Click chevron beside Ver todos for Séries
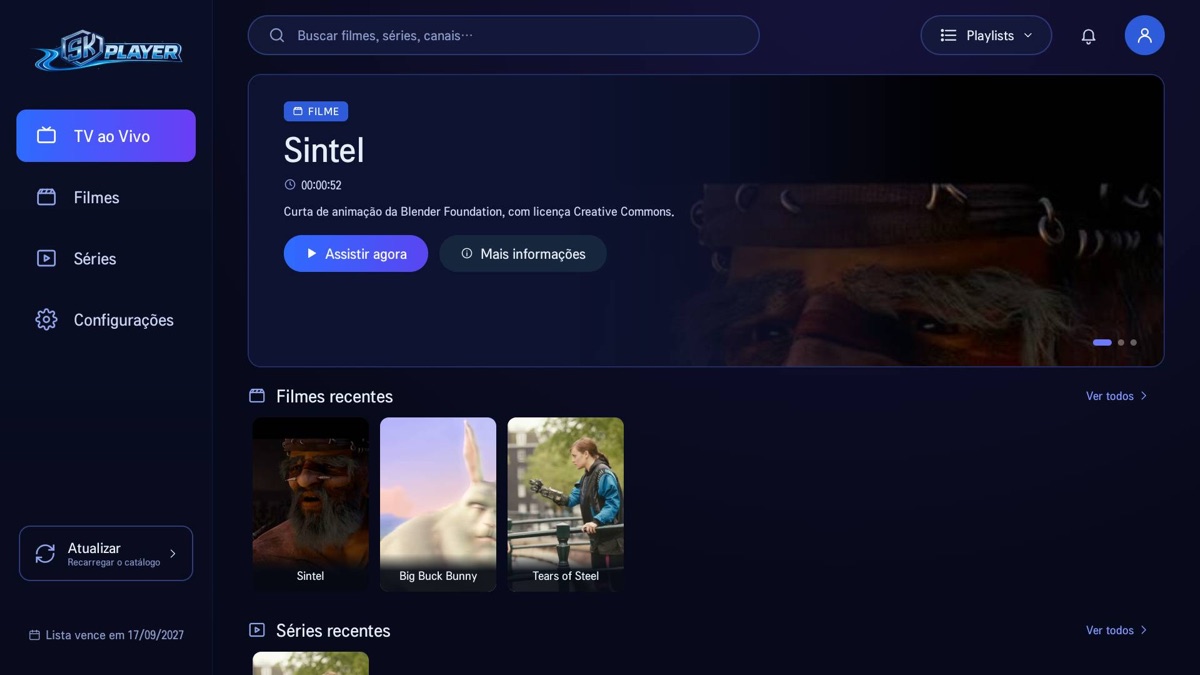Image resolution: width=1200 pixels, height=675 pixels. (x=1144, y=630)
